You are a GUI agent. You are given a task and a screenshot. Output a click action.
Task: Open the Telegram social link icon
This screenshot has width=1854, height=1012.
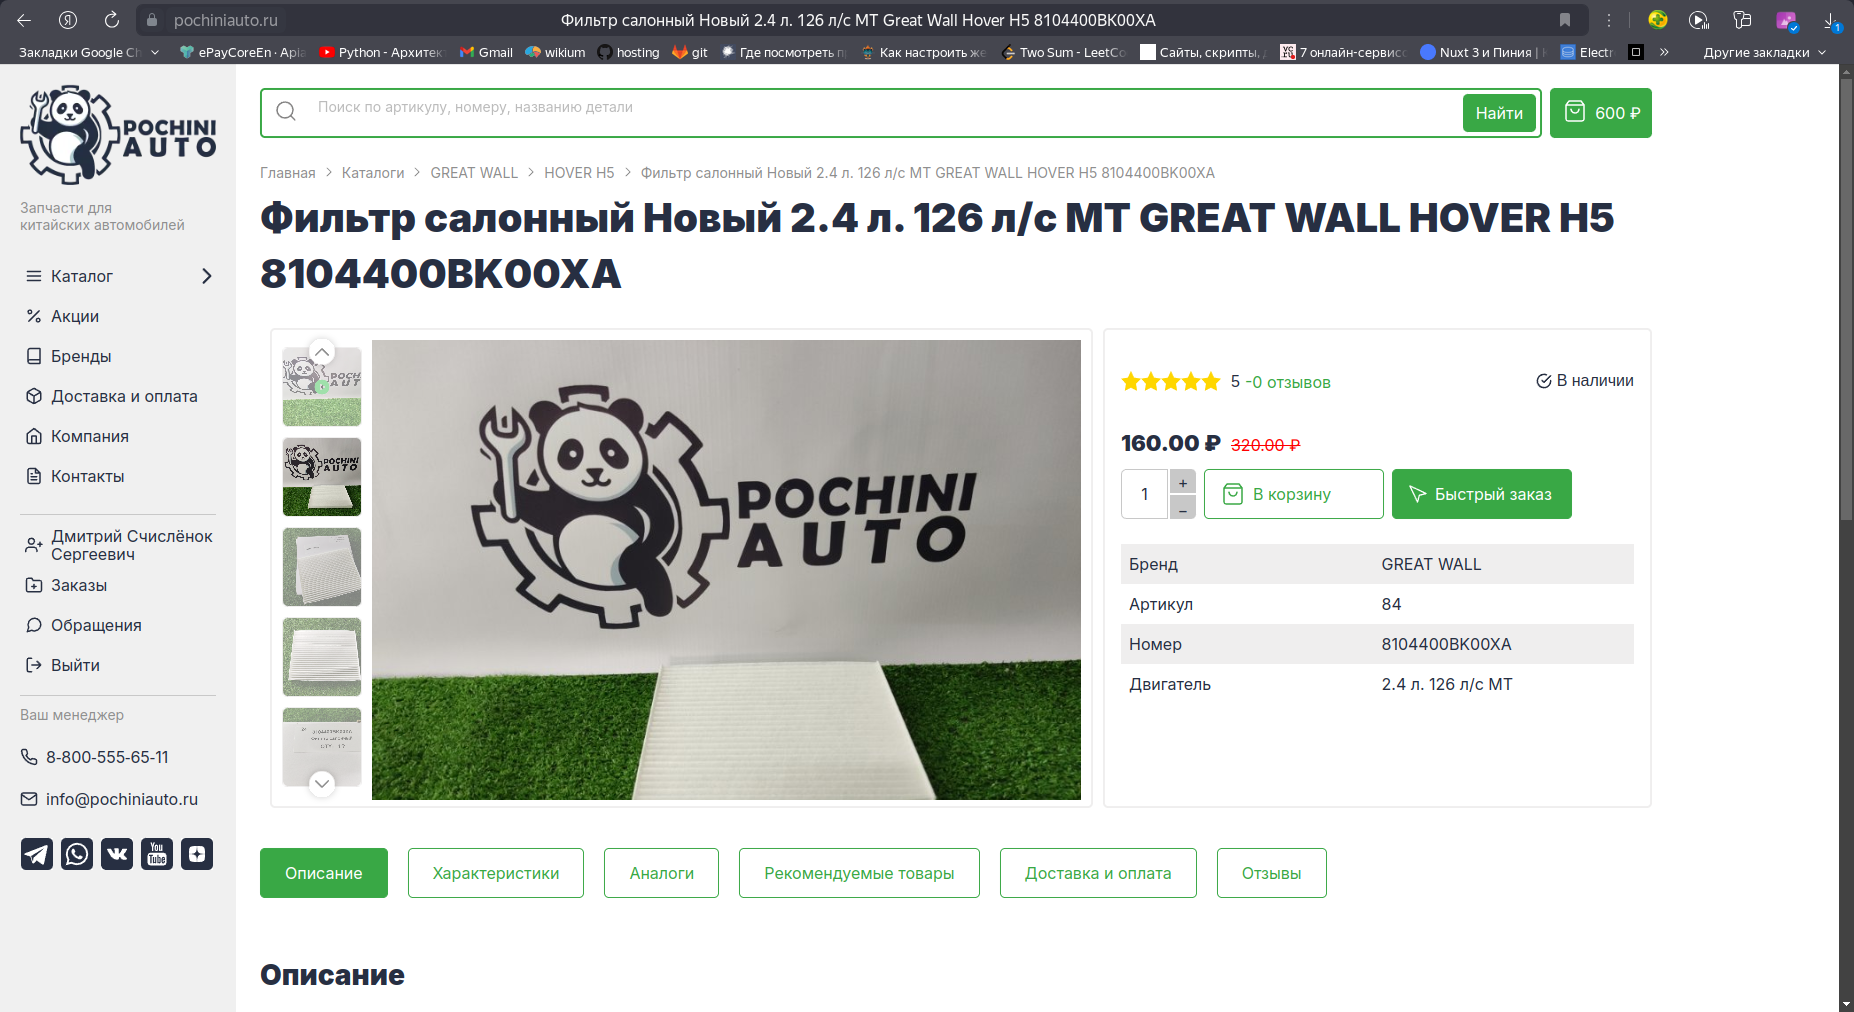coord(37,854)
